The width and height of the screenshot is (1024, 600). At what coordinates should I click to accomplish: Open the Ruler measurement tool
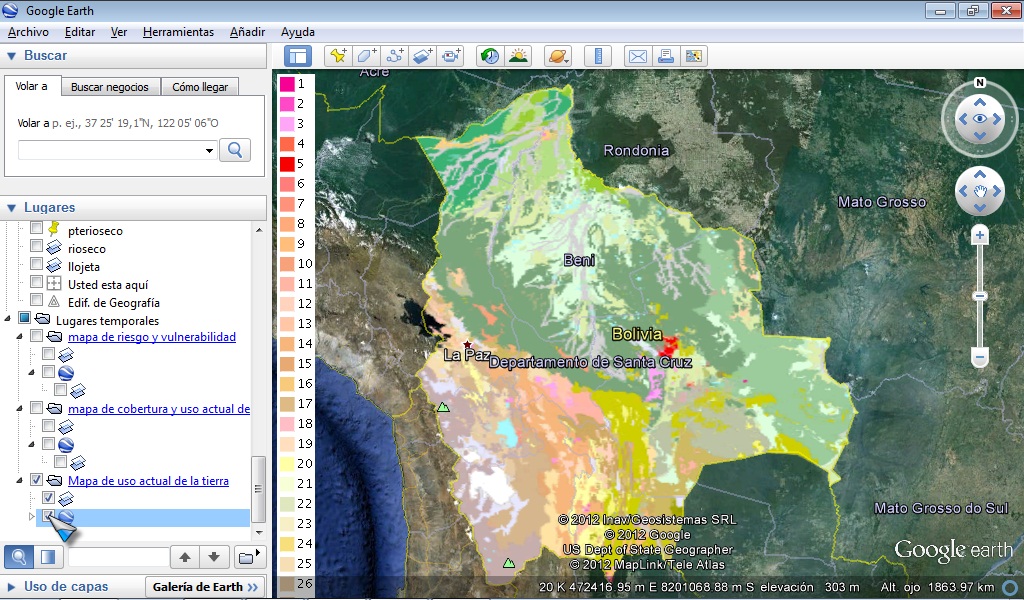(597, 56)
